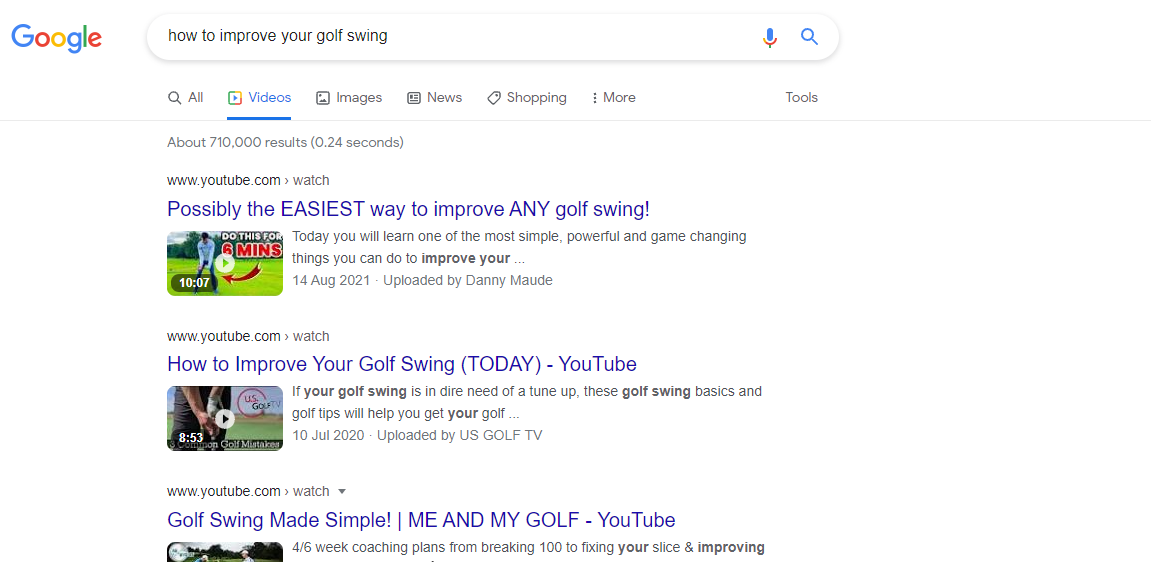The width and height of the screenshot is (1151, 562).
Task: Open the All results tab
Action: tap(185, 98)
